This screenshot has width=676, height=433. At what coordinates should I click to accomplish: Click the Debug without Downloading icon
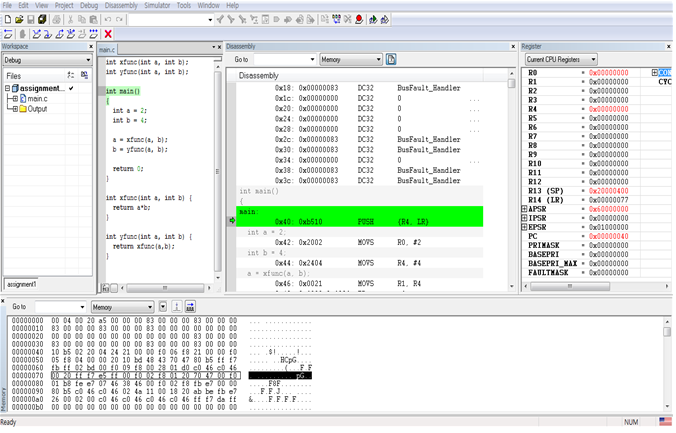click(x=385, y=20)
